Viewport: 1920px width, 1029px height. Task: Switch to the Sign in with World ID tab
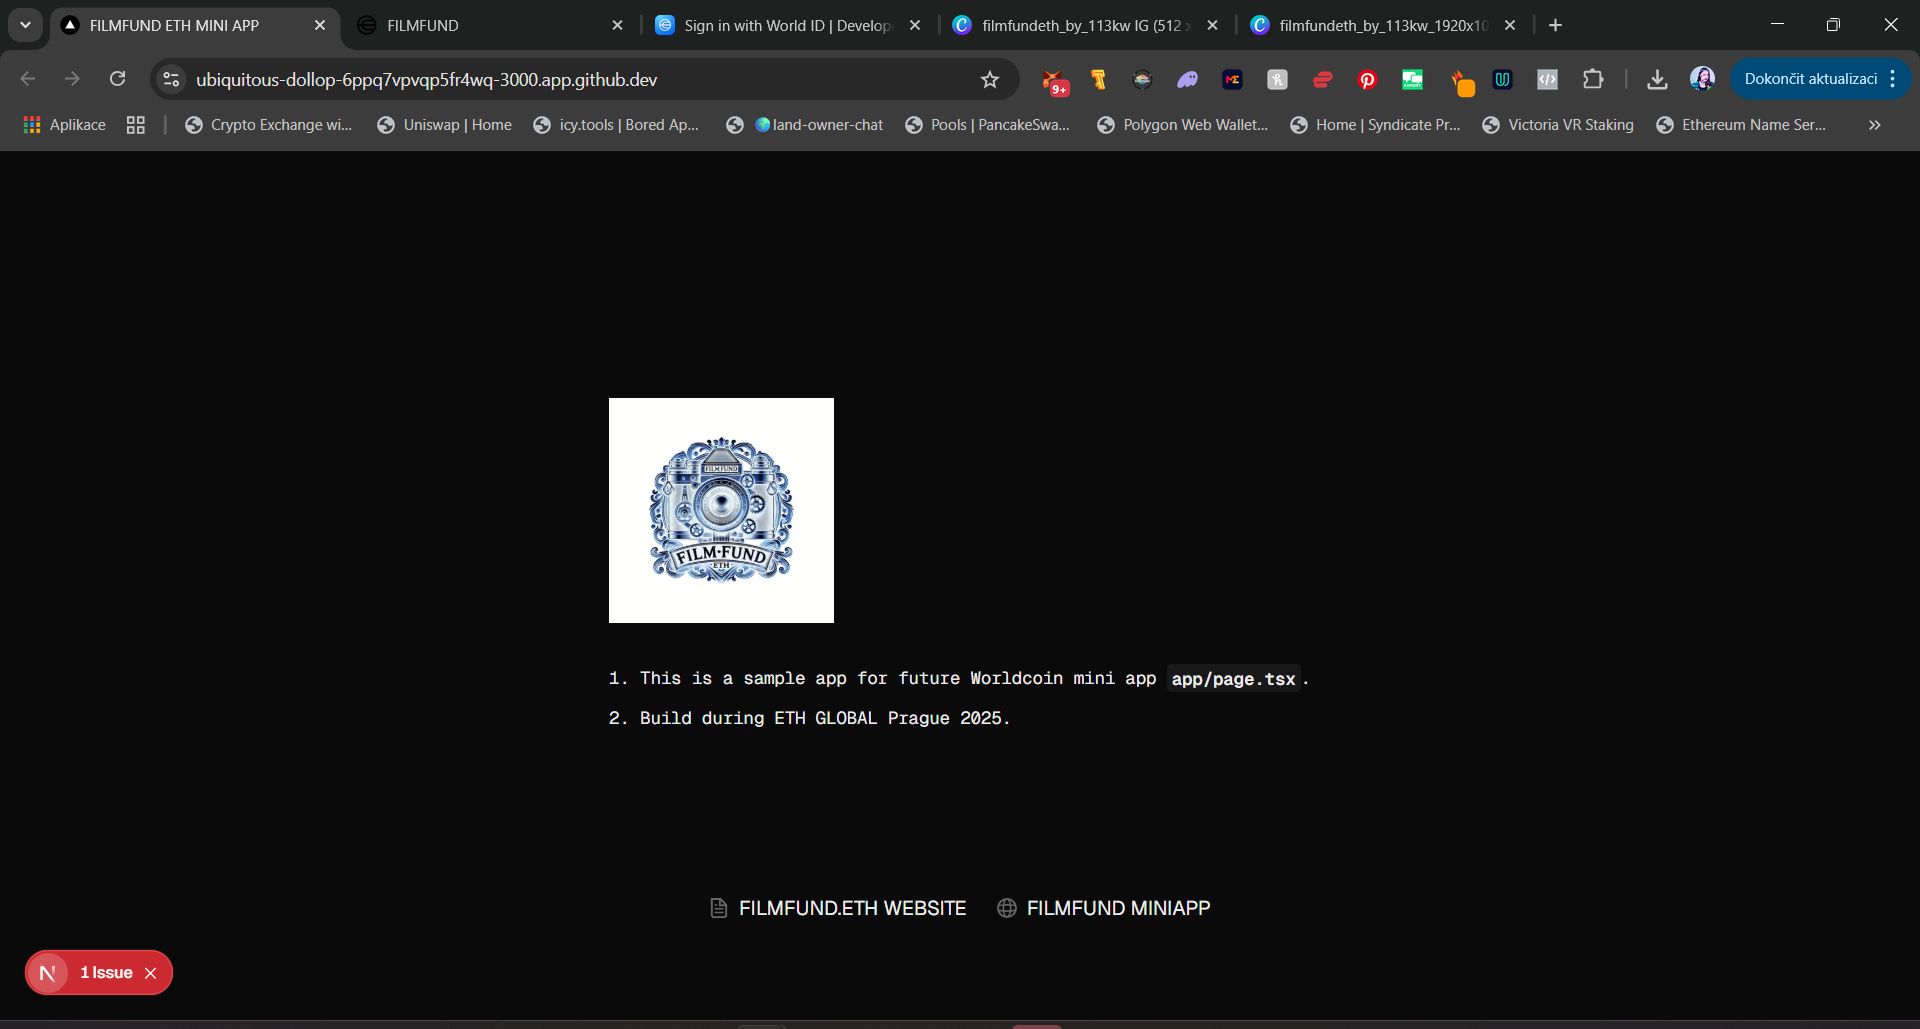tap(787, 26)
